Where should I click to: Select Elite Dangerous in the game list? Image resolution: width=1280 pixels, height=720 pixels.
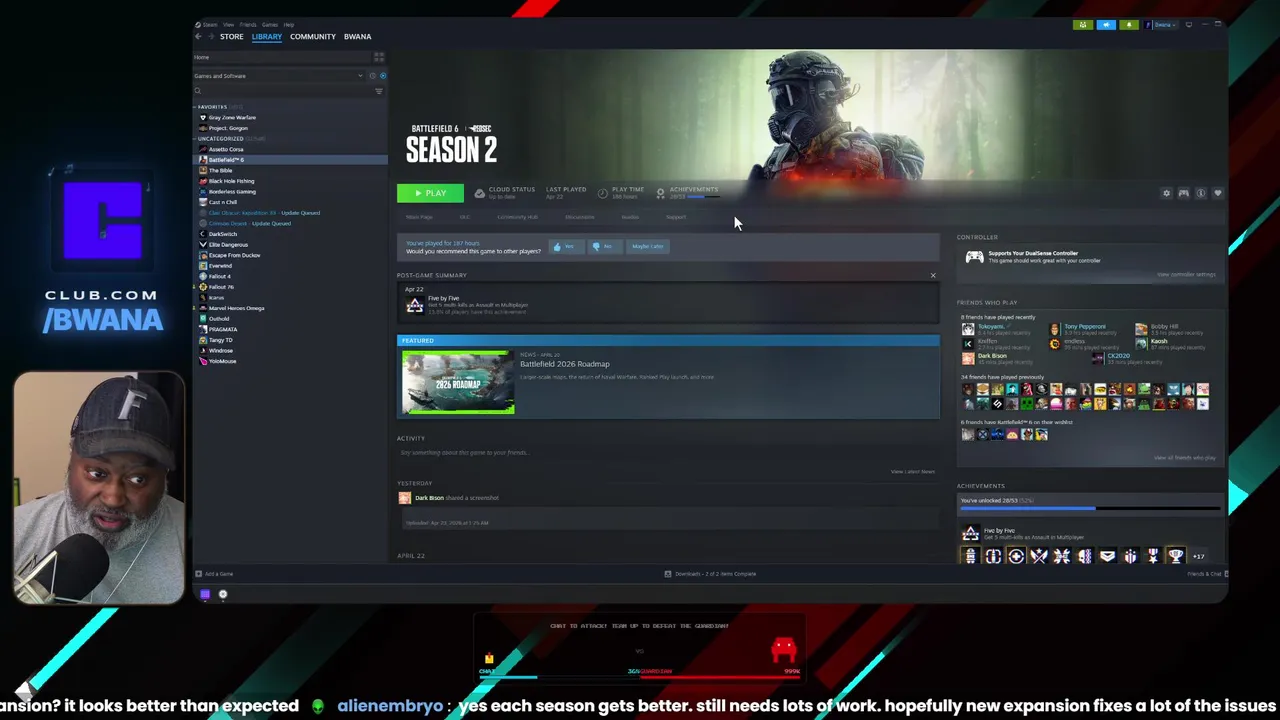pyautogui.click(x=228, y=245)
